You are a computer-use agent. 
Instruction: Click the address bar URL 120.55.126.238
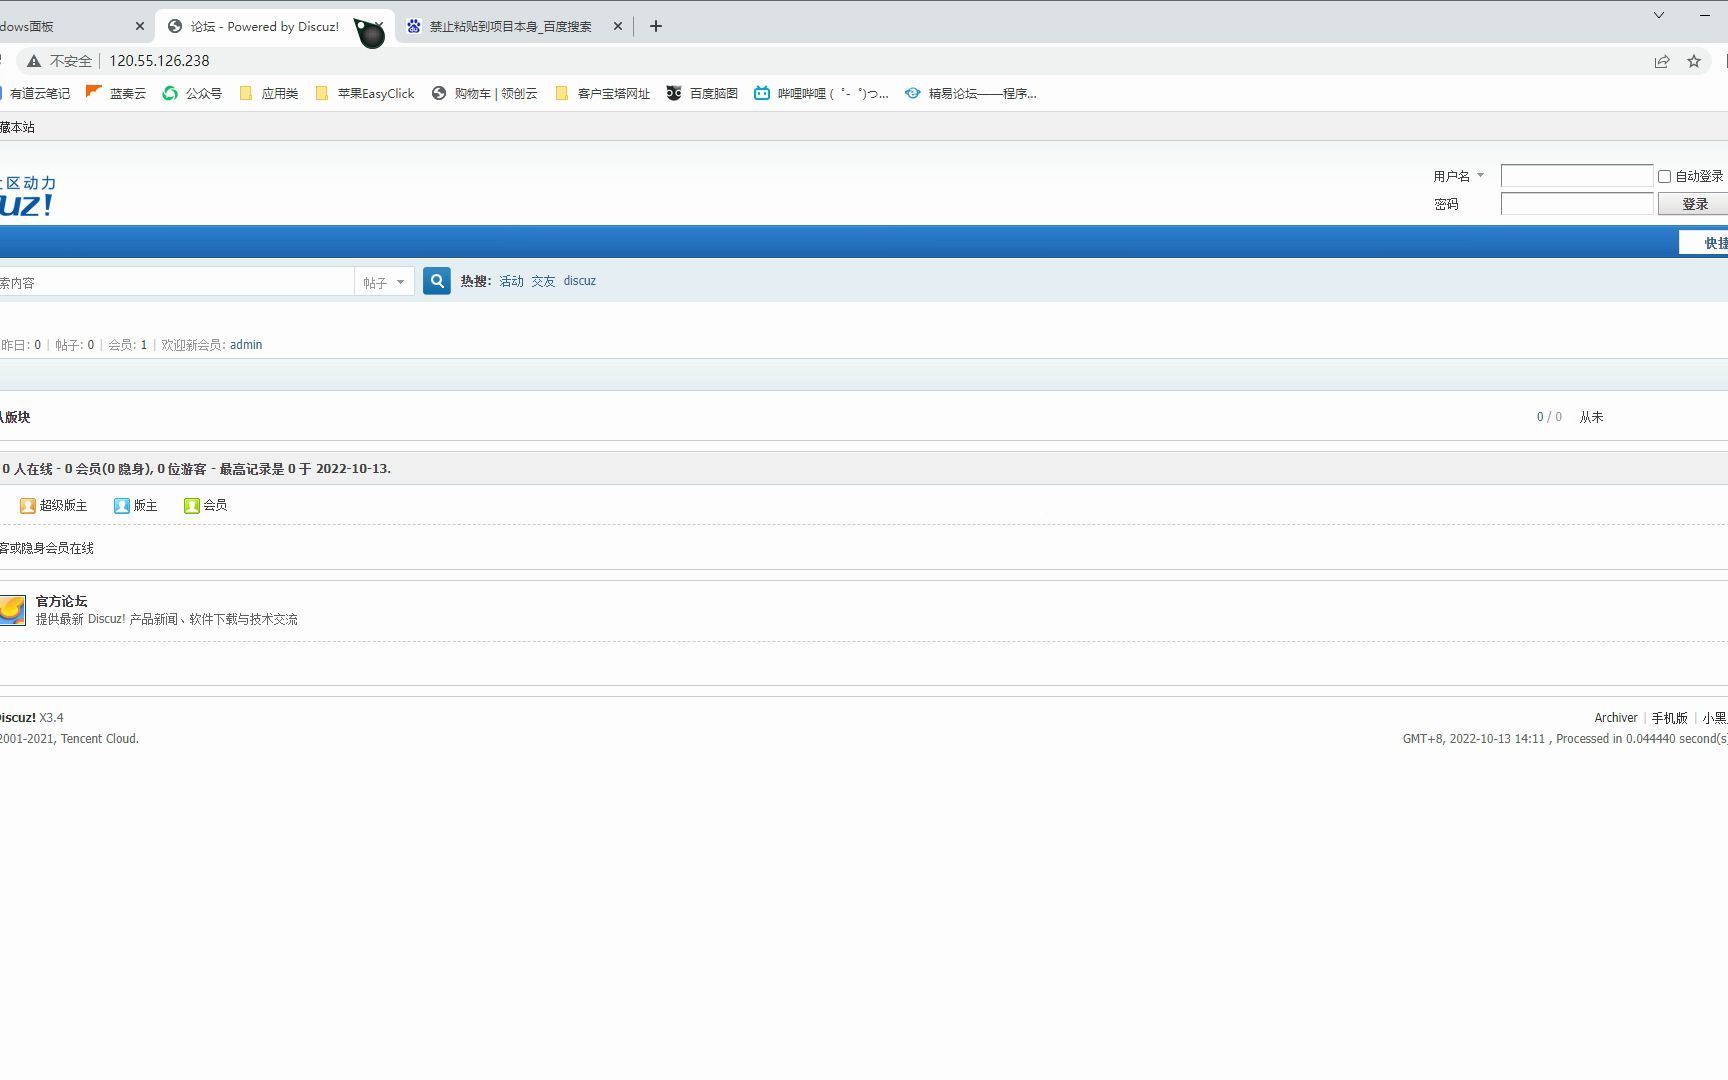pyautogui.click(x=159, y=61)
